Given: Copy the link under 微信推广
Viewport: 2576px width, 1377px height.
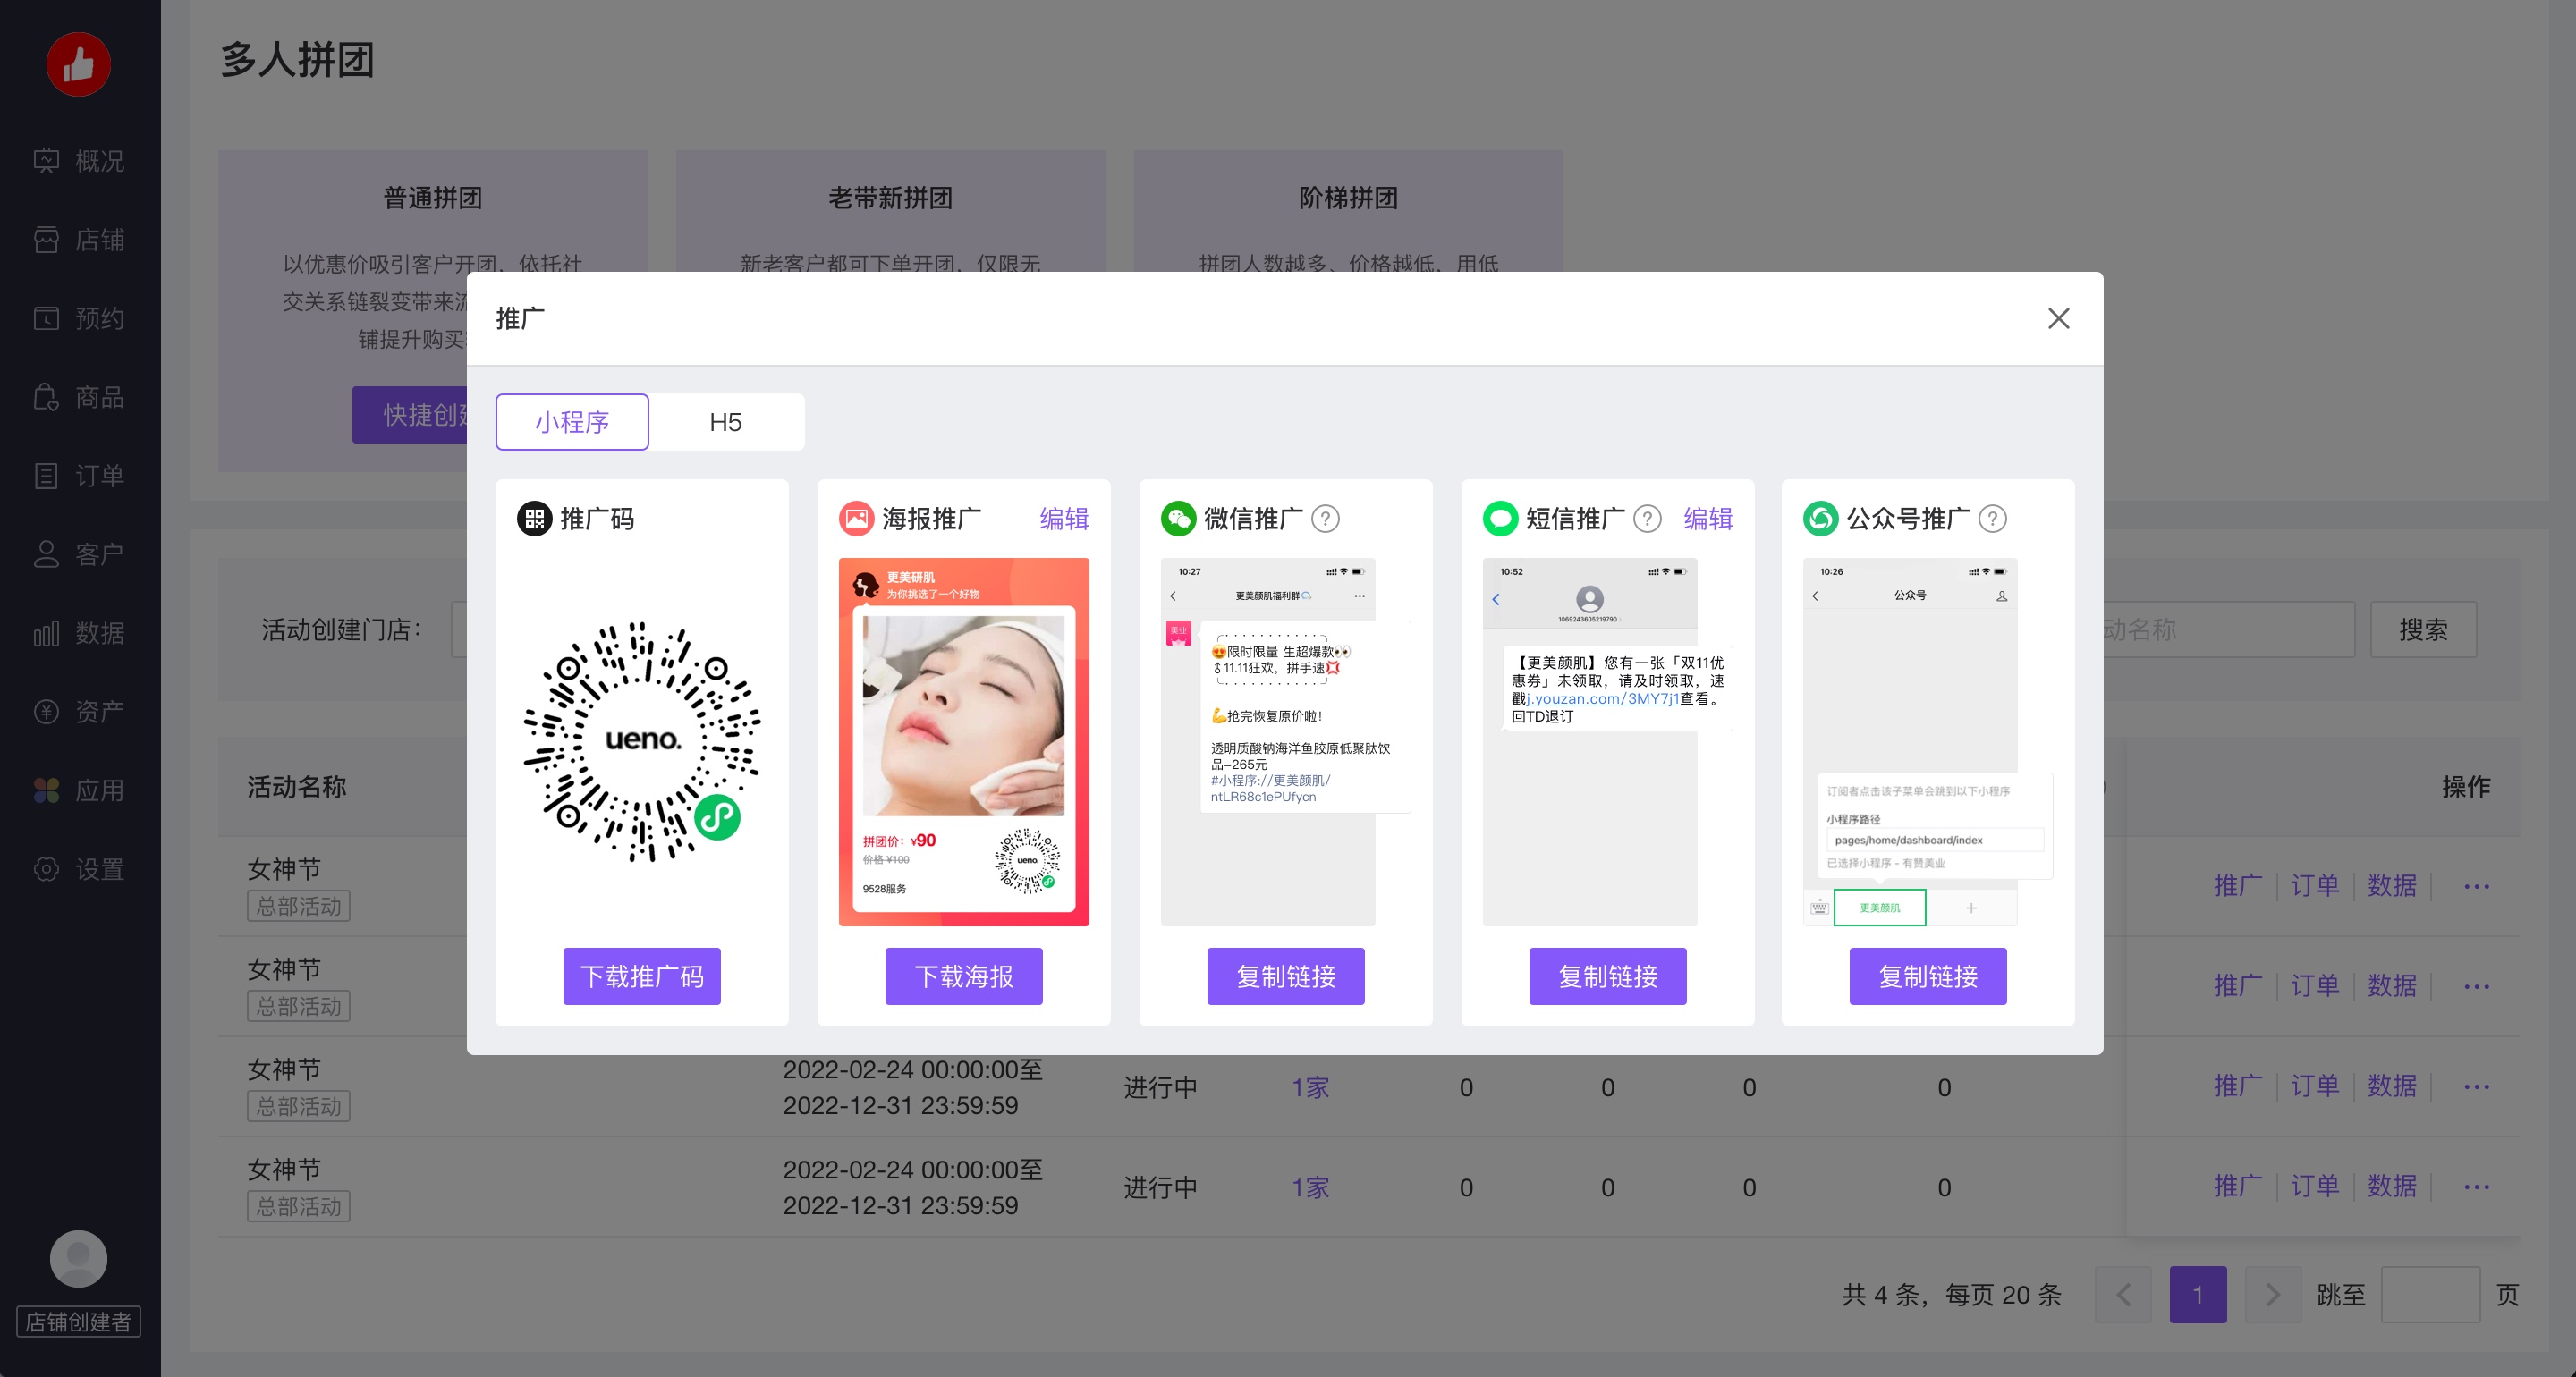Looking at the screenshot, I should [x=1286, y=976].
